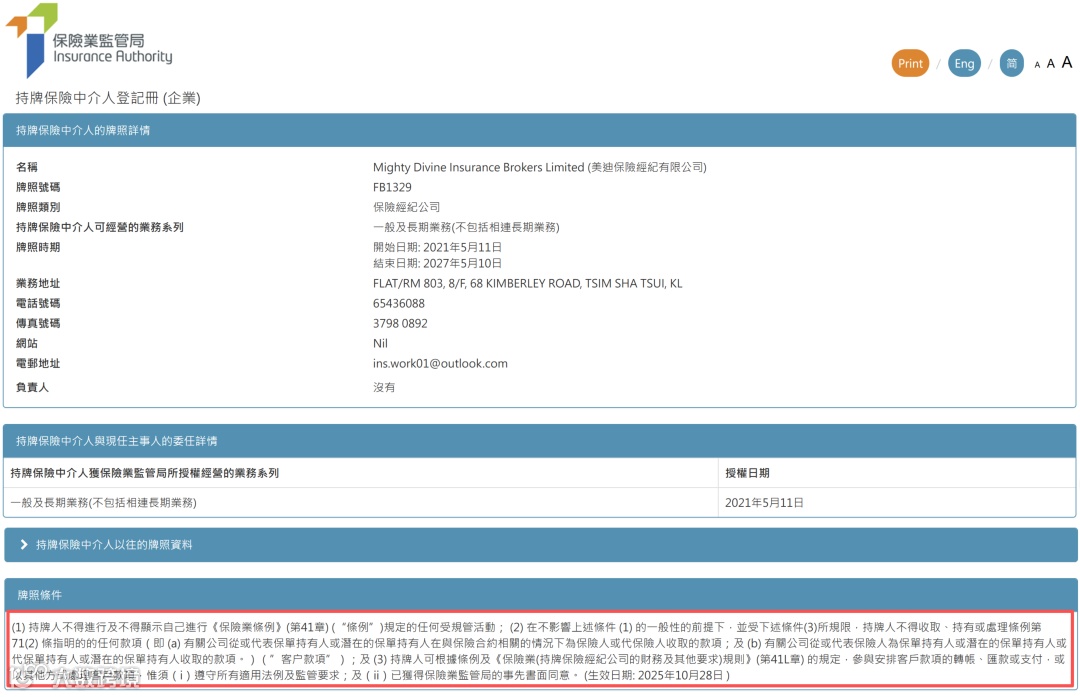The image size is (1080, 697).
Task: Click the 牌照類別 field label
Action: (x=38, y=207)
